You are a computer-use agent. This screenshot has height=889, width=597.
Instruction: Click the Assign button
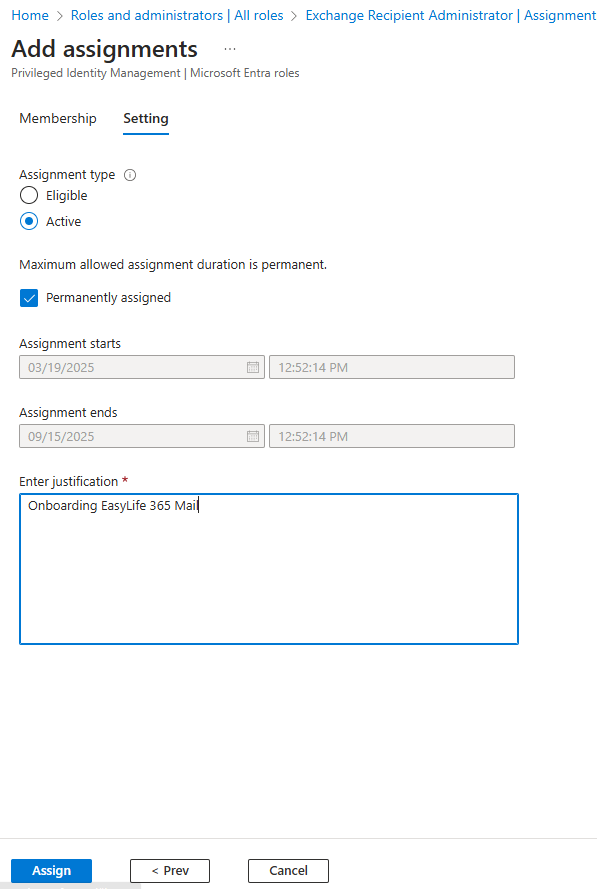[x=51, y=870]
